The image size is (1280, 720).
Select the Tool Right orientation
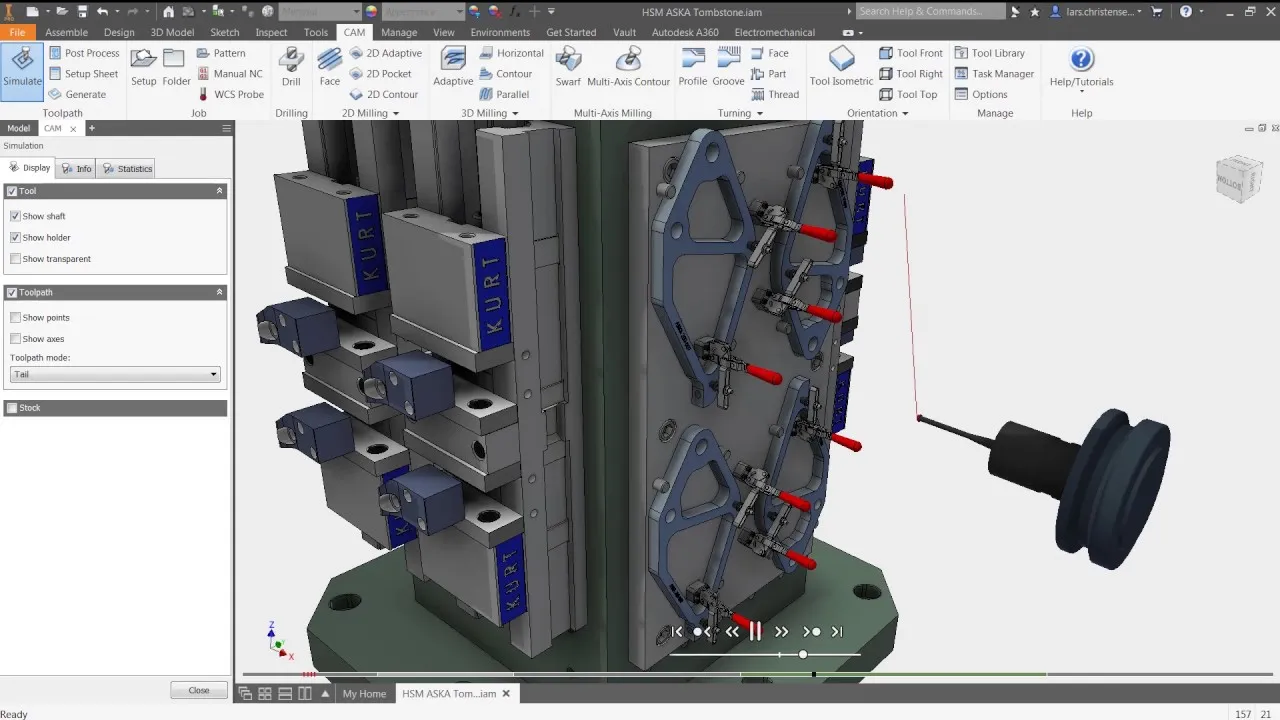coord(911,74)
